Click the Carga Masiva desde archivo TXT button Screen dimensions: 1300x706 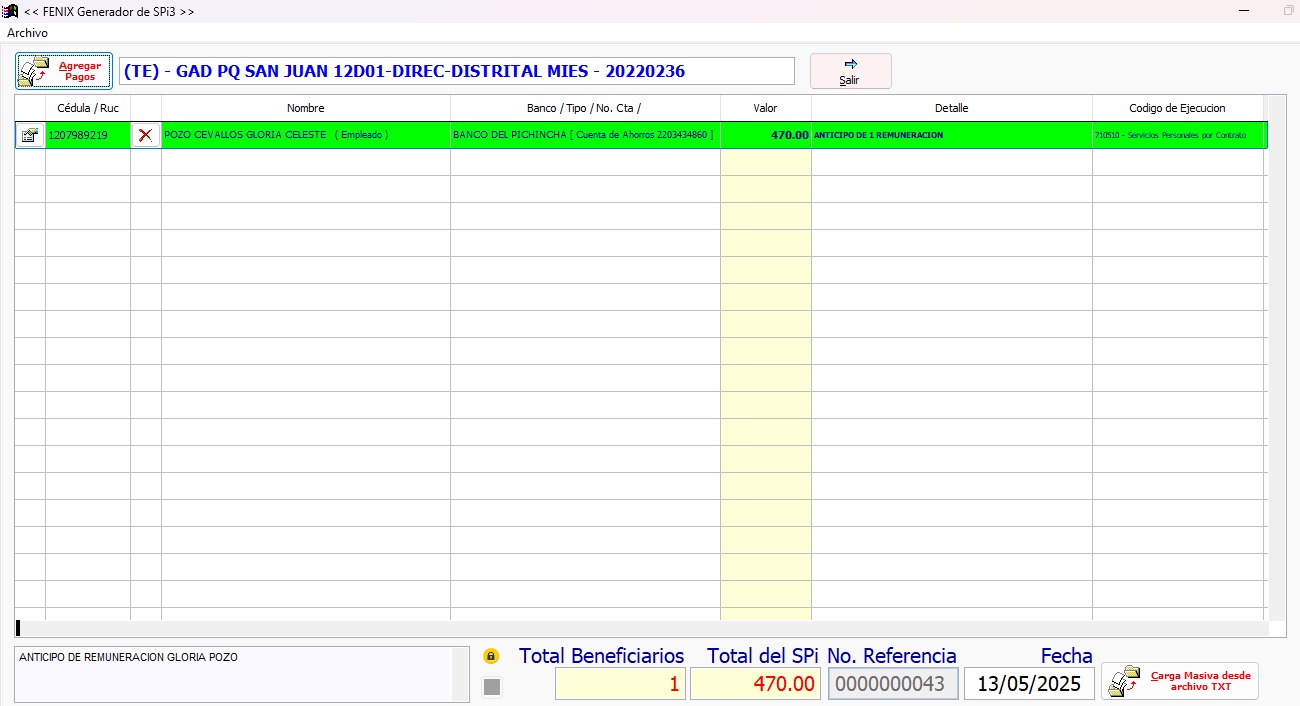pyautogui.click(x=1180, y=681)
